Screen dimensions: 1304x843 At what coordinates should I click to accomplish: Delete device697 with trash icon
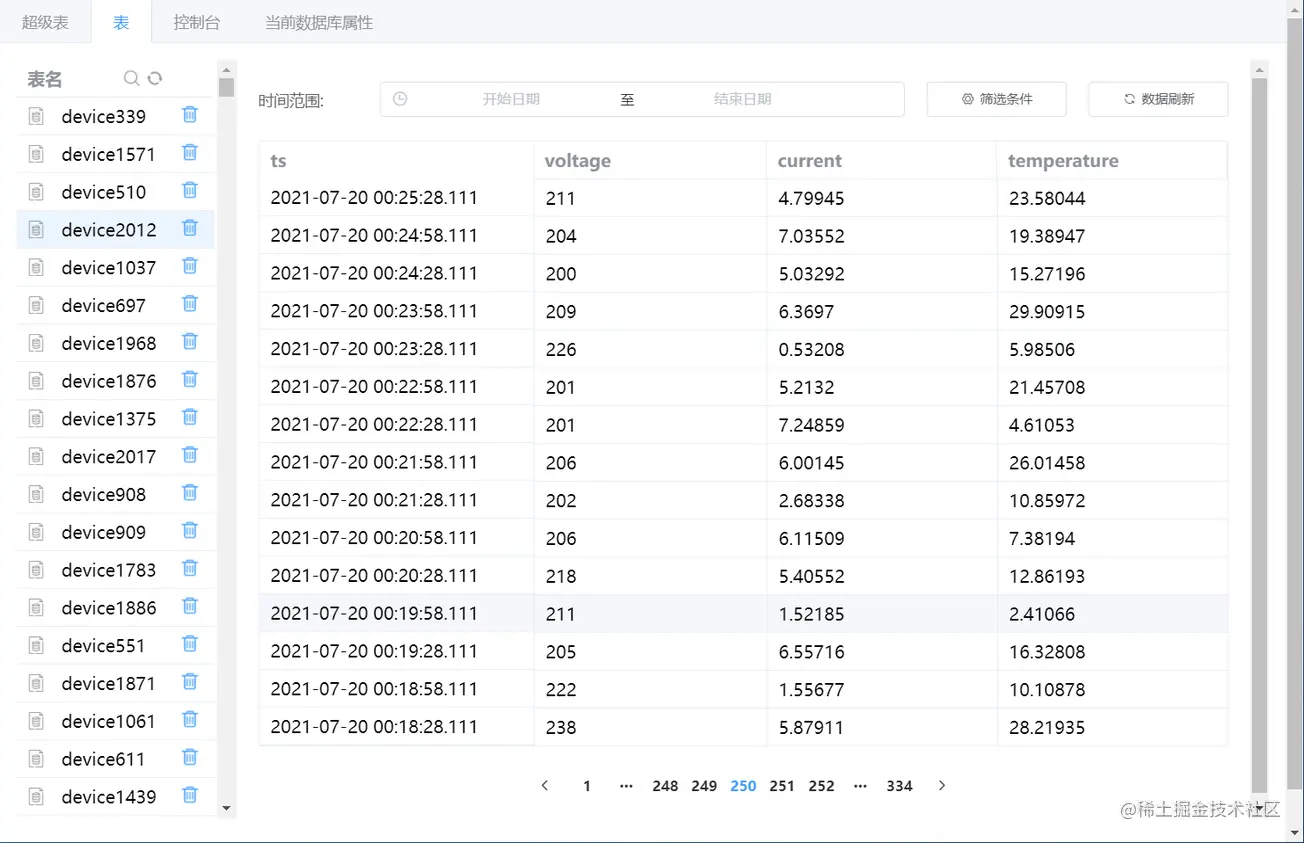coord(190,304)
